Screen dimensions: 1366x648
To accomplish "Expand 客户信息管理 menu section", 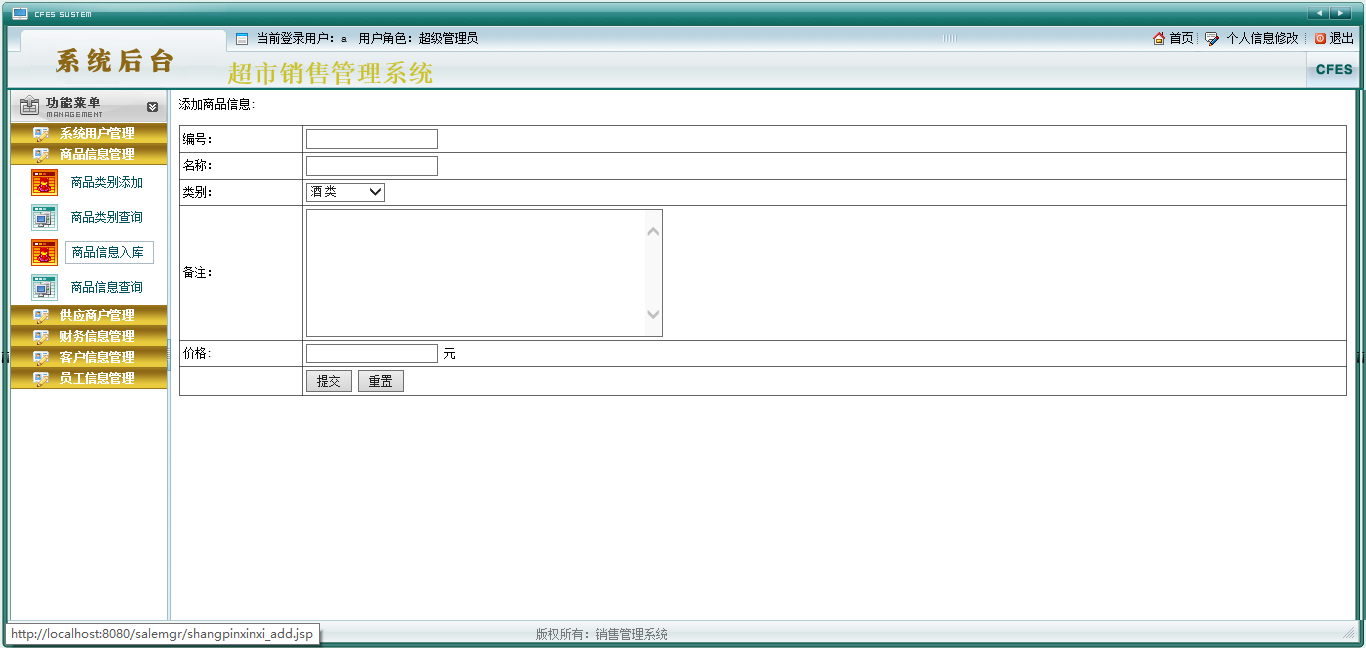I will coord(89,357).
